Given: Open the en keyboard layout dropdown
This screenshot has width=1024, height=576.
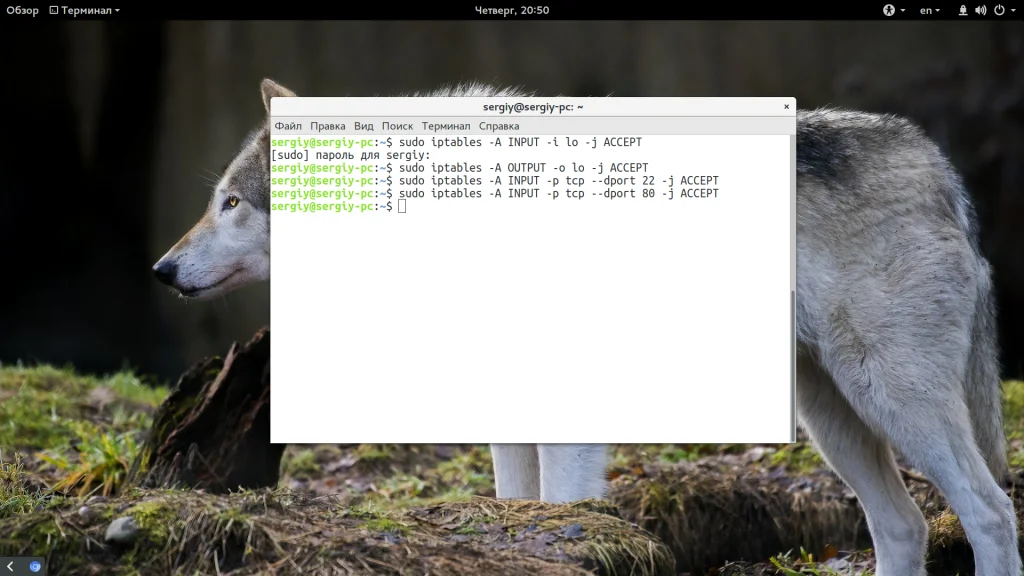Looking at the screenshot, I should click(930, 10).
